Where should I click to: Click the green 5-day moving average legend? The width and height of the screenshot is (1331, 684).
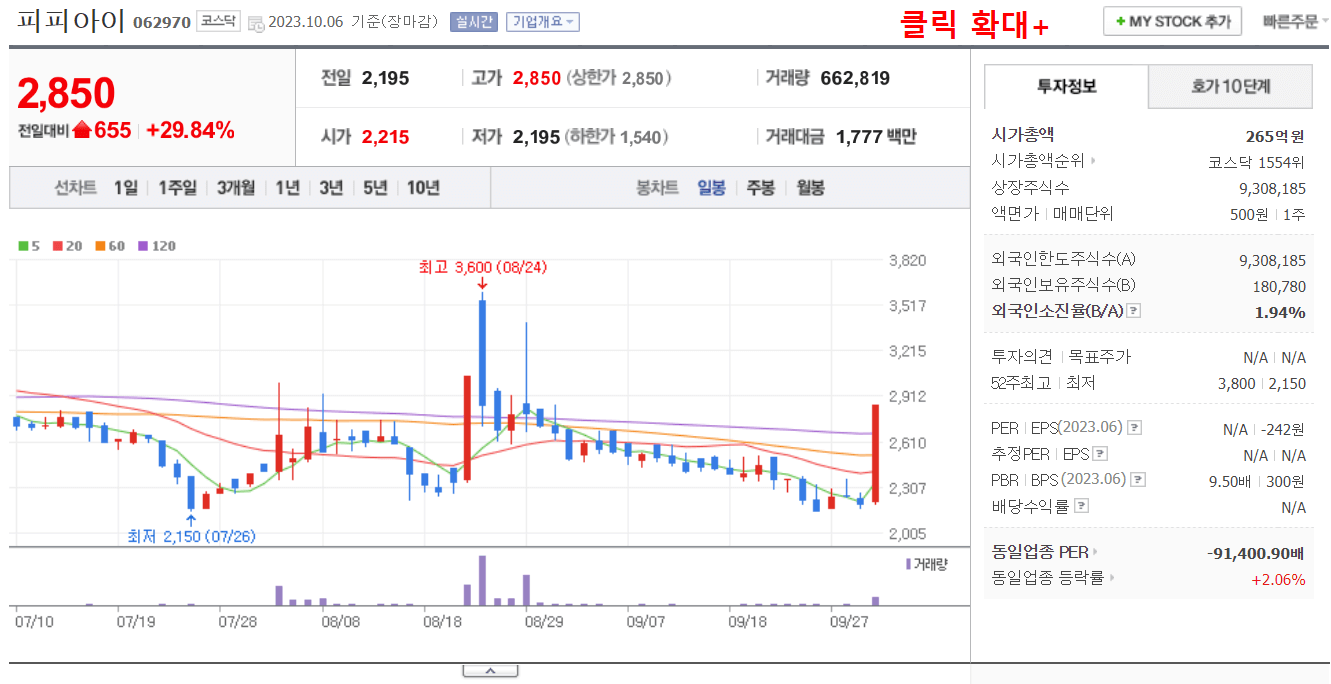pyautogui.click(x=29, y=246)
